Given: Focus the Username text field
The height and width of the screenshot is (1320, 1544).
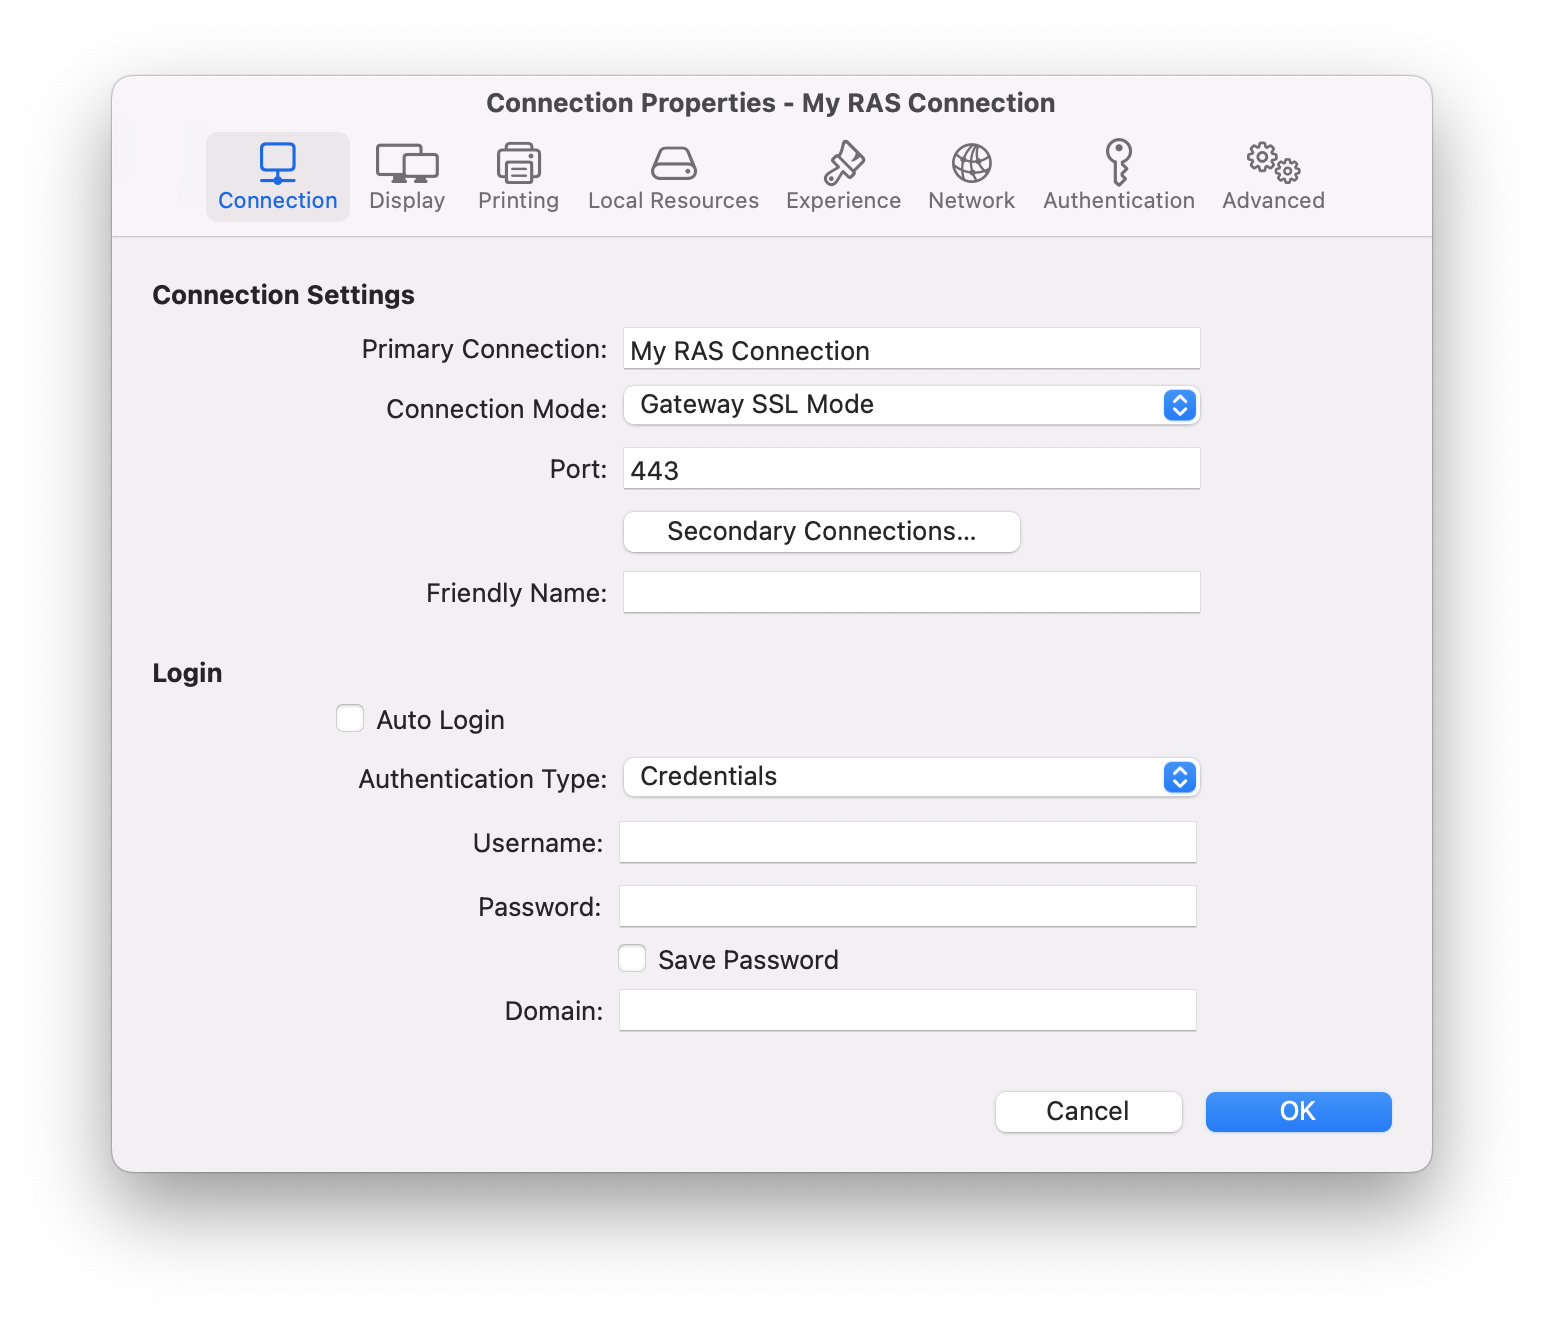Looking at the screenshot, I should [x=908, y=842].
